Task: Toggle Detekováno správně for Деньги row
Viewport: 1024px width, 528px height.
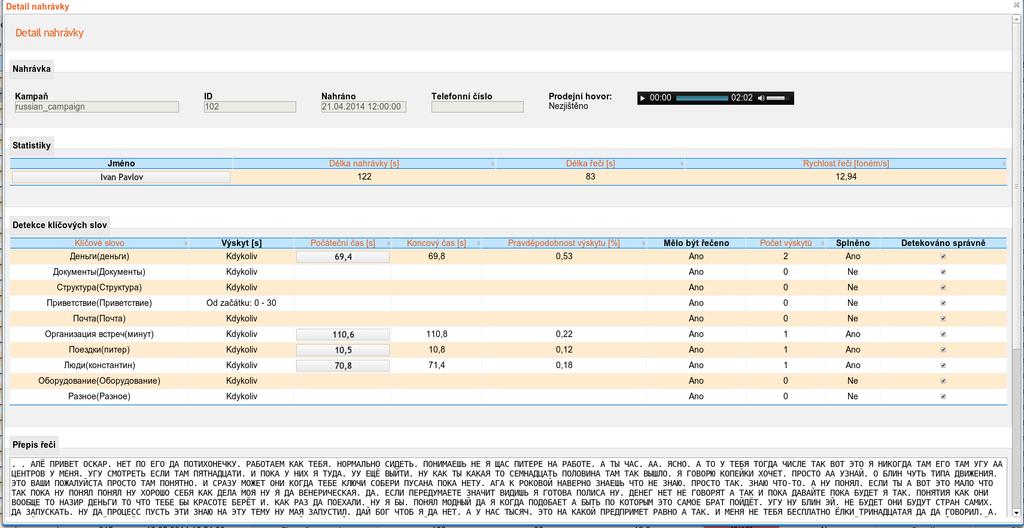Action: [943, 257]
